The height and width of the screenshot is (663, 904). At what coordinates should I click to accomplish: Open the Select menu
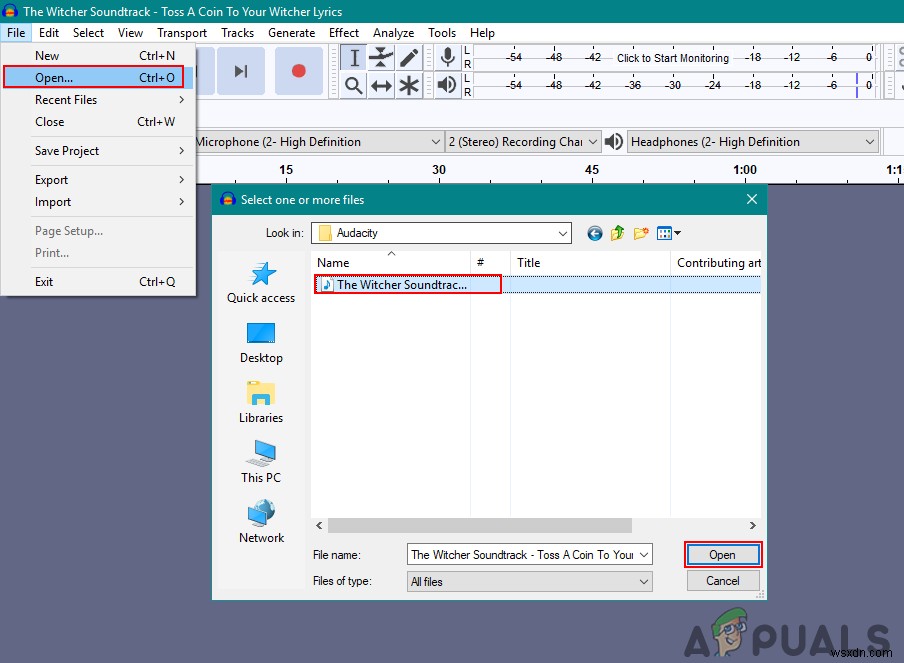coord(88,33)
